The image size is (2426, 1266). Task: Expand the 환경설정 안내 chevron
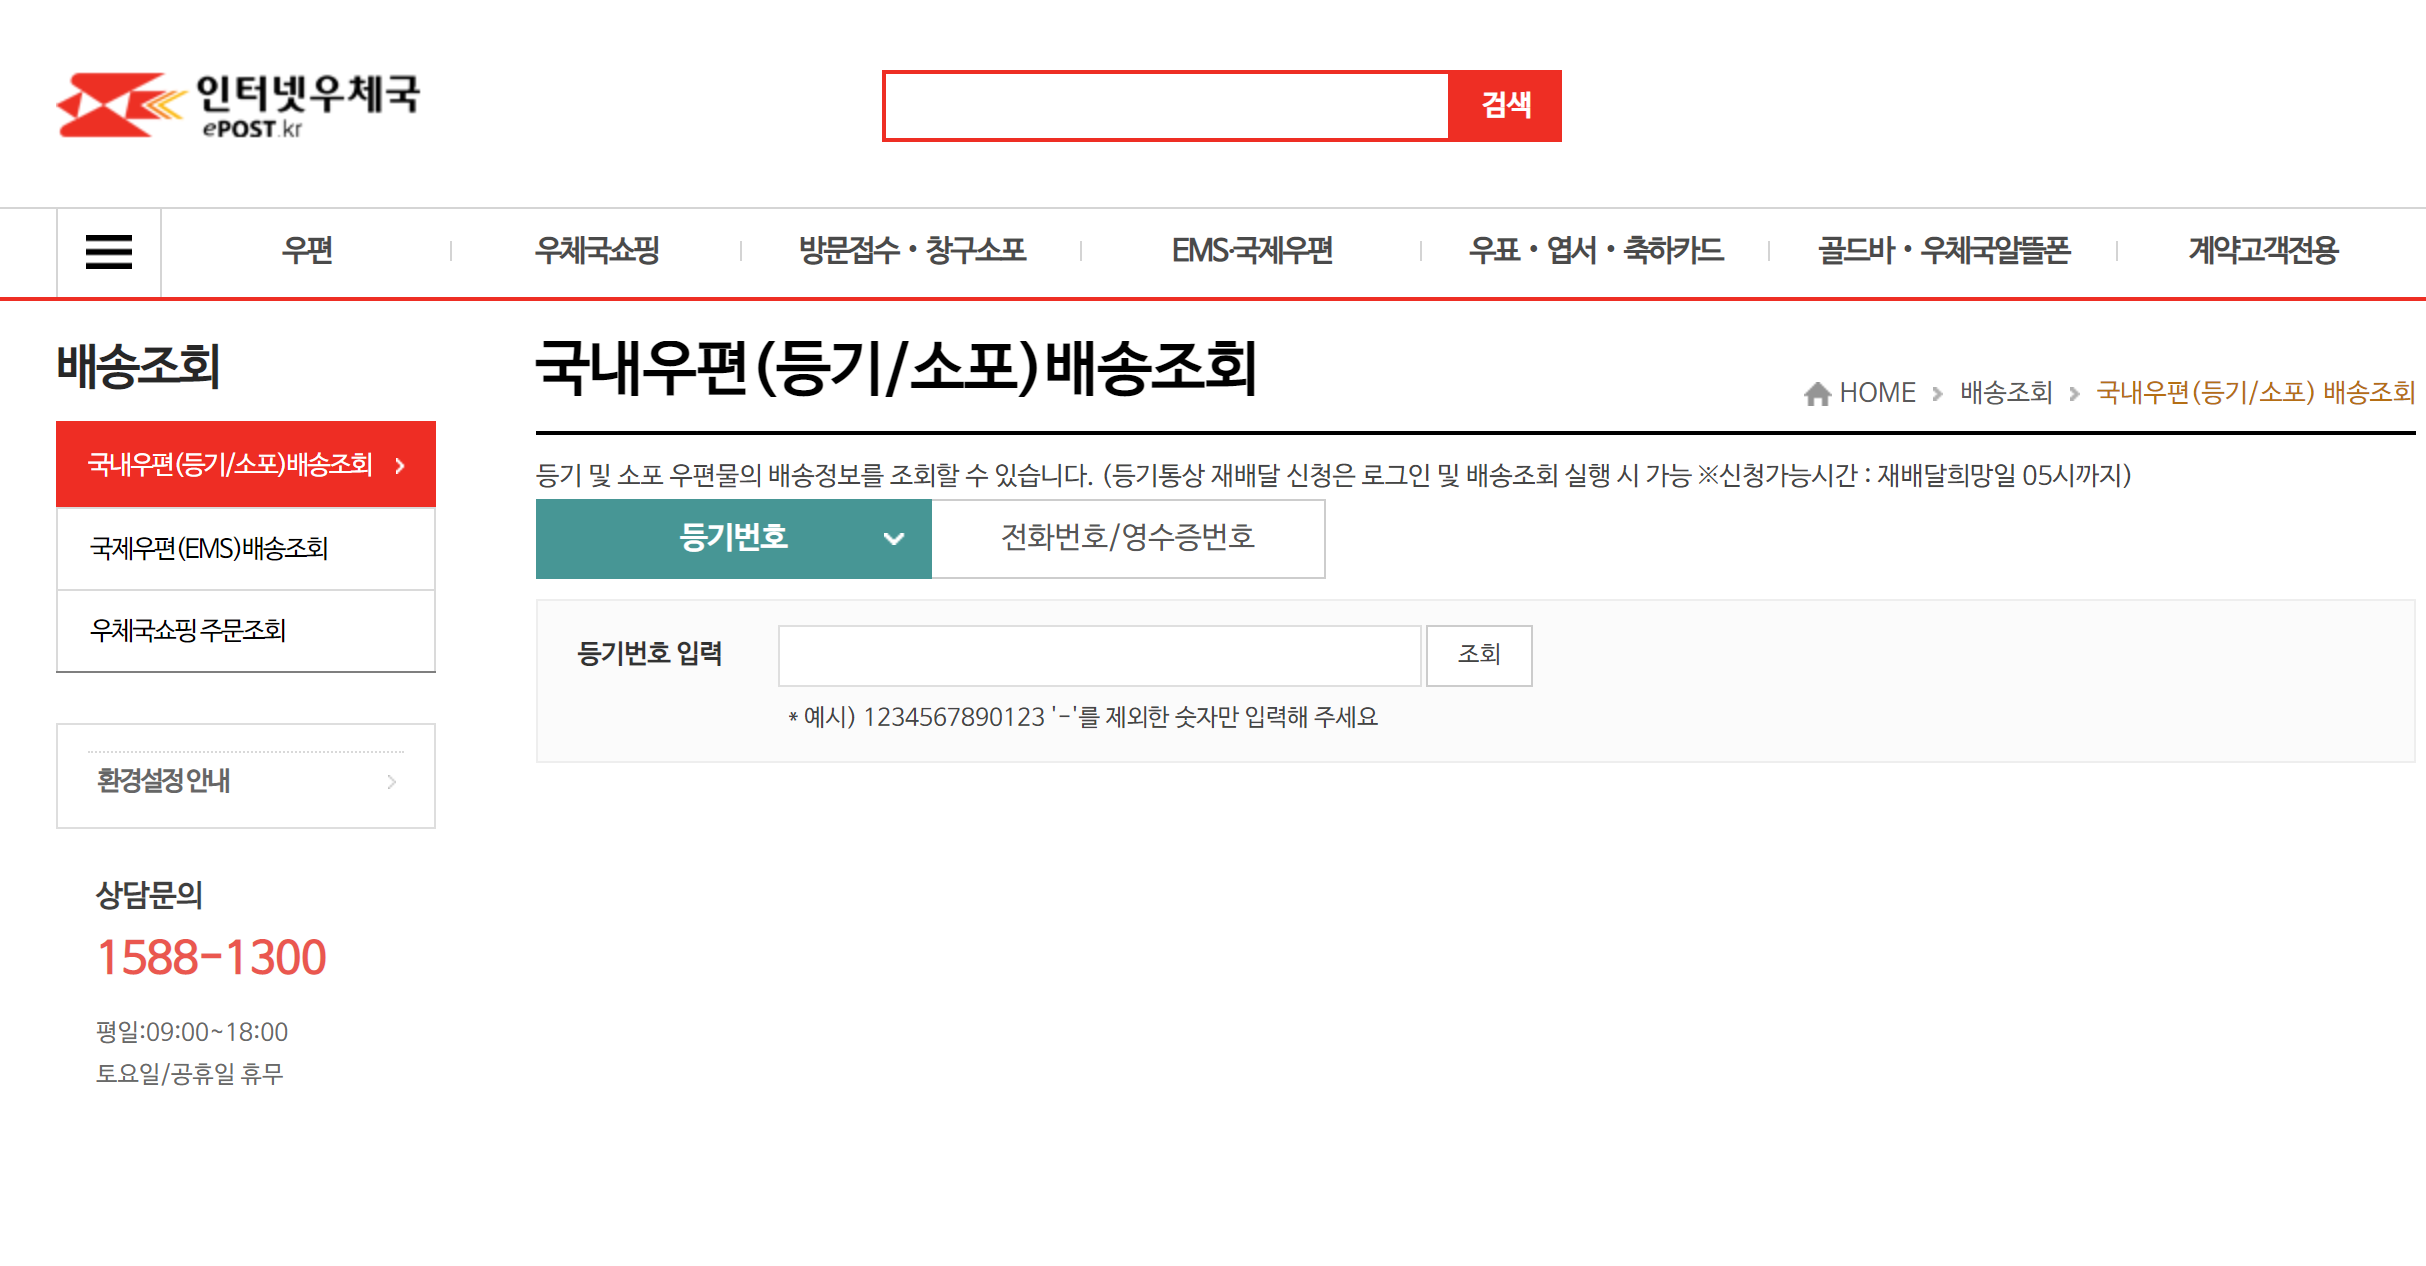click(x=391, y=782)
